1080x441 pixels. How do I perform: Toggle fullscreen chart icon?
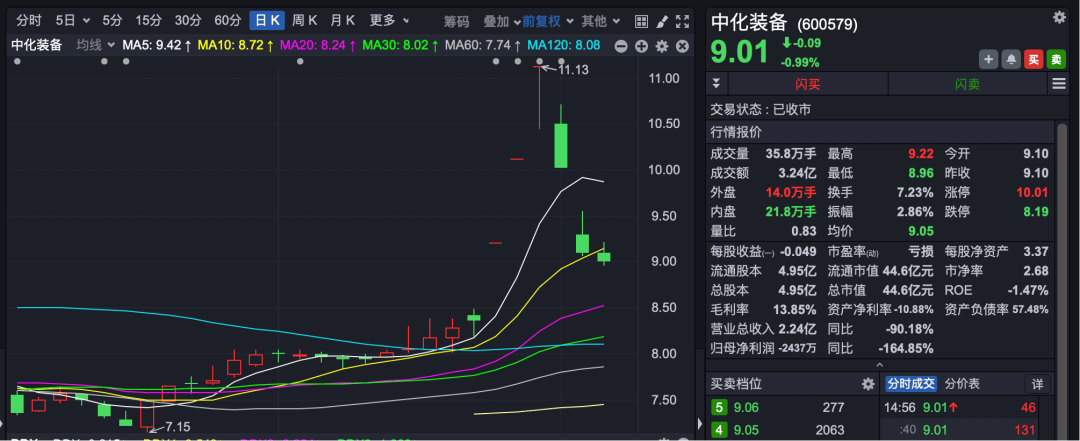coord(683,21)
